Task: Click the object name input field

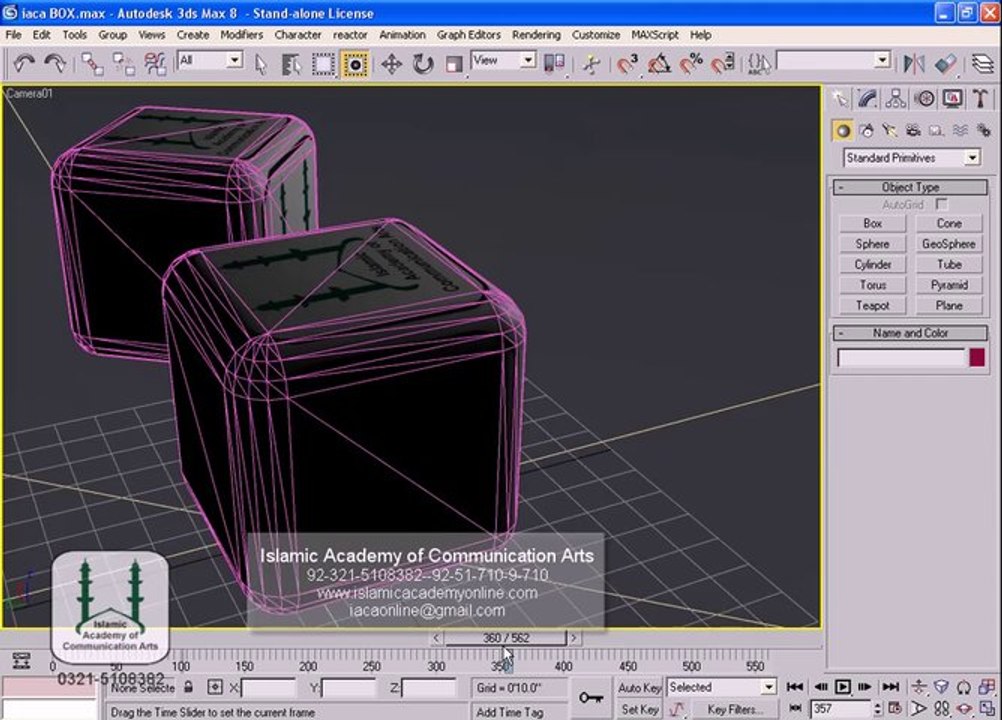Action: point(900,357)
